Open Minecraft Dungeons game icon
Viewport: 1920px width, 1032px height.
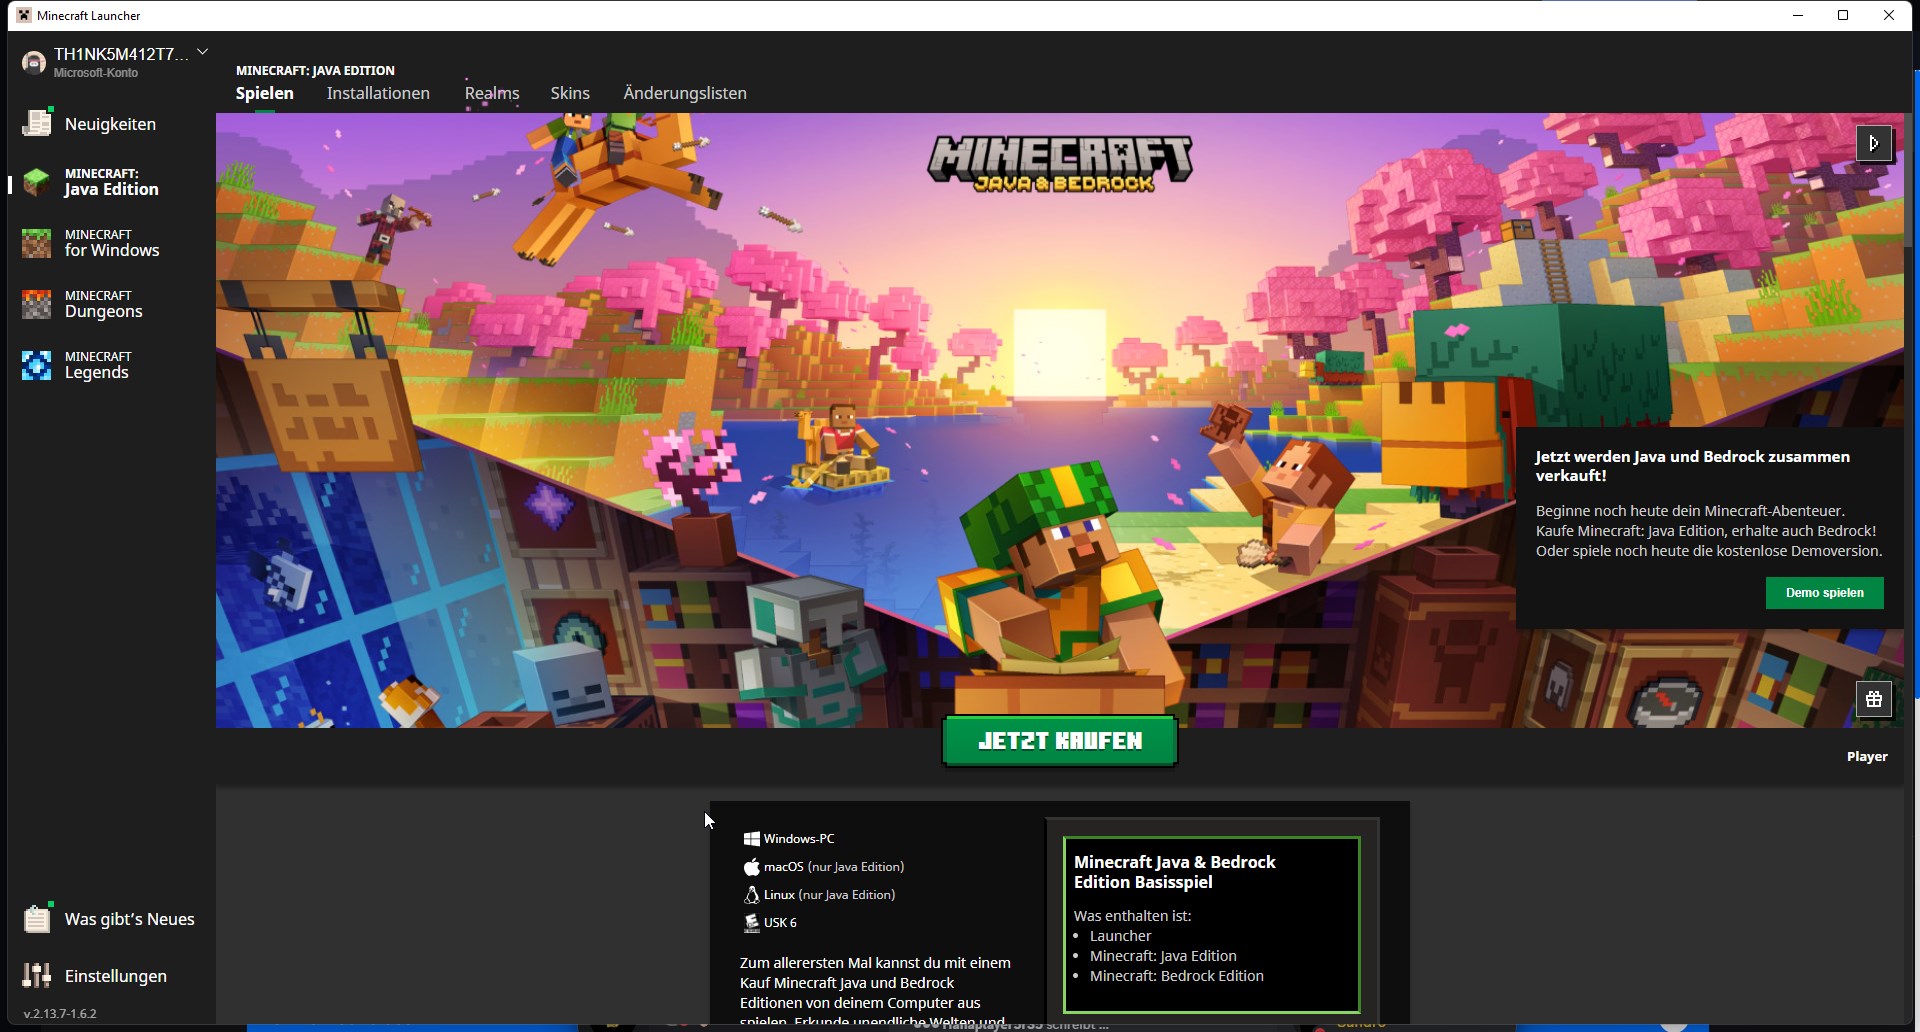click(37, 304)
